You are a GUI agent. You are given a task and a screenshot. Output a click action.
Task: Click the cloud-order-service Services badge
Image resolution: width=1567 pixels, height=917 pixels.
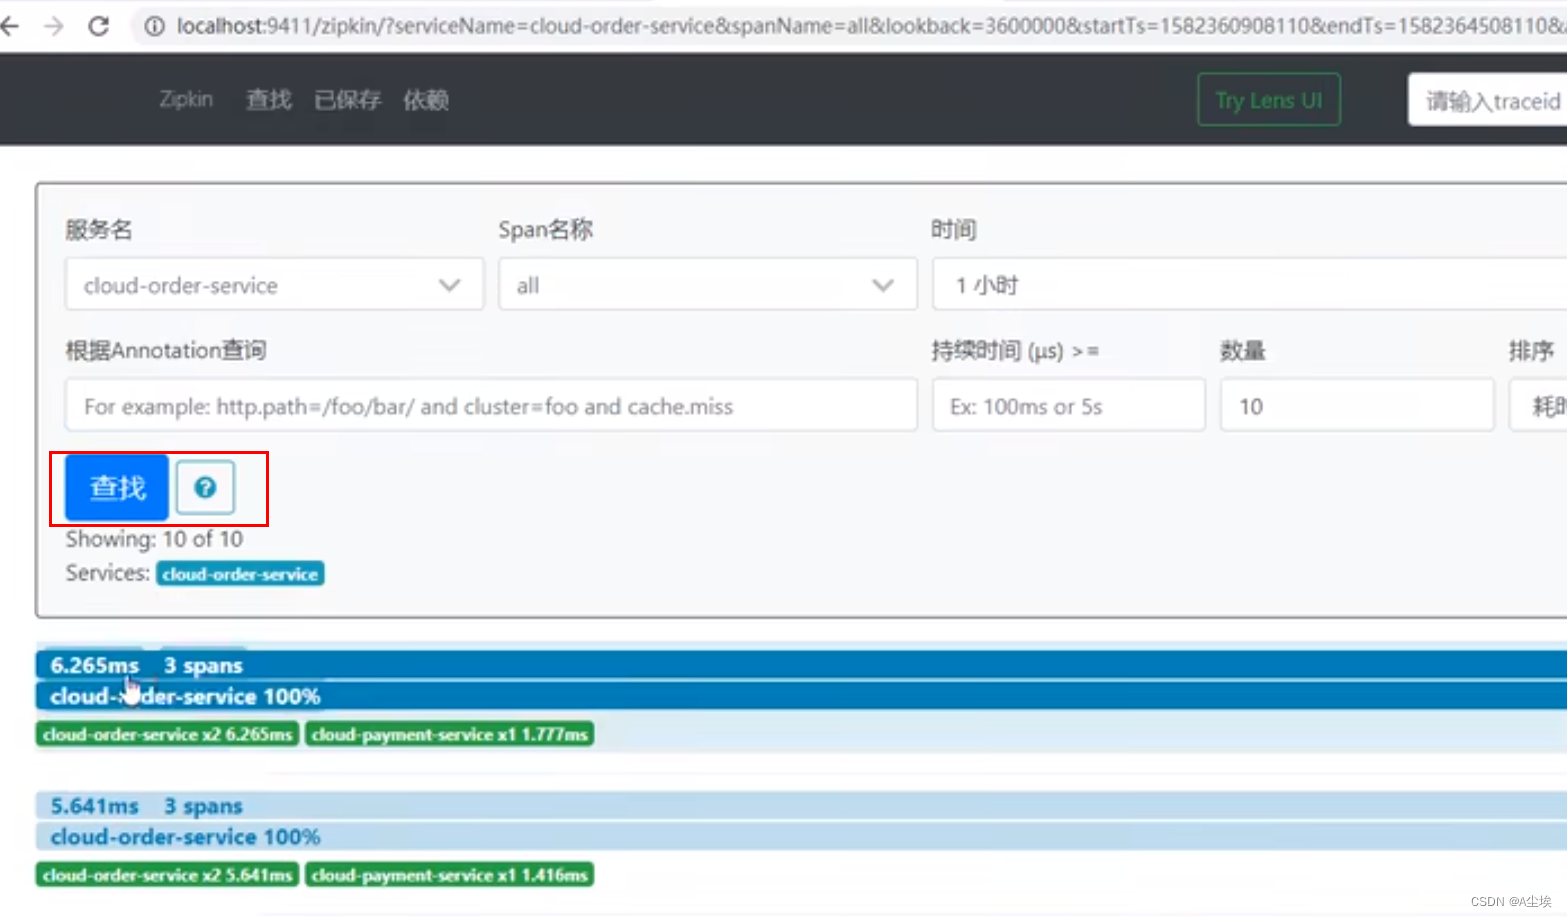pyautogui.click(x=240, y=574)
